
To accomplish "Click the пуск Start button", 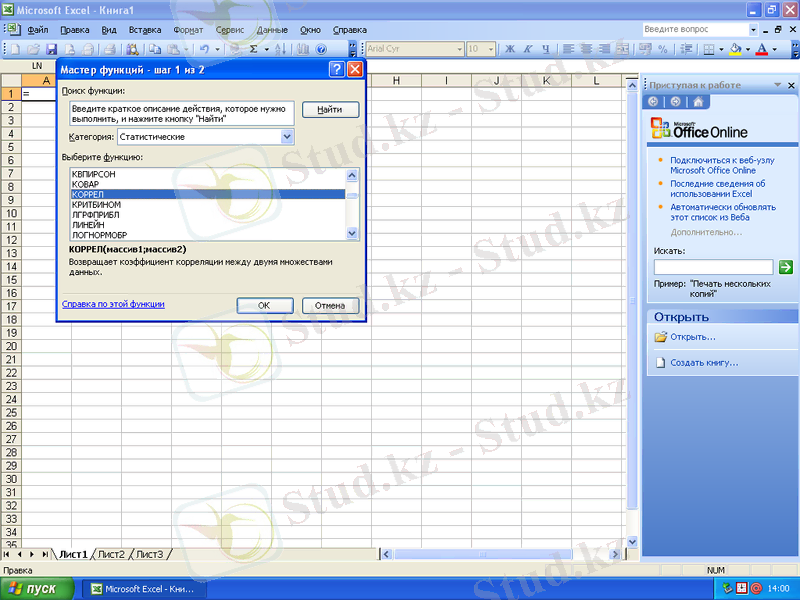I will pos(37,589).
